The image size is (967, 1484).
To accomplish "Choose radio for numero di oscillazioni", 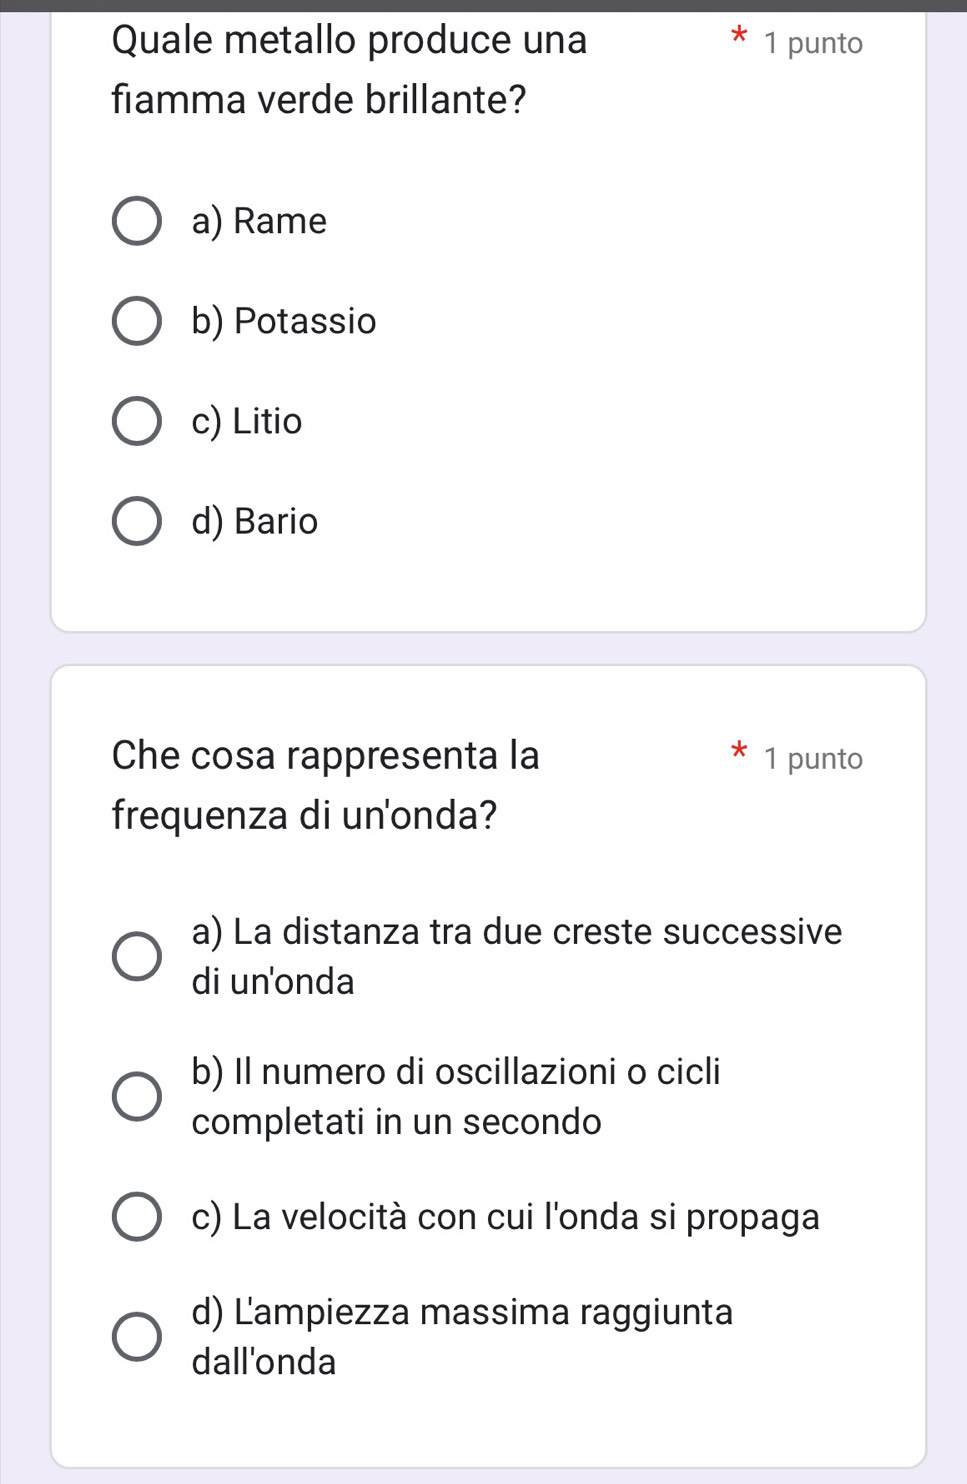I will coord(136,1097).
